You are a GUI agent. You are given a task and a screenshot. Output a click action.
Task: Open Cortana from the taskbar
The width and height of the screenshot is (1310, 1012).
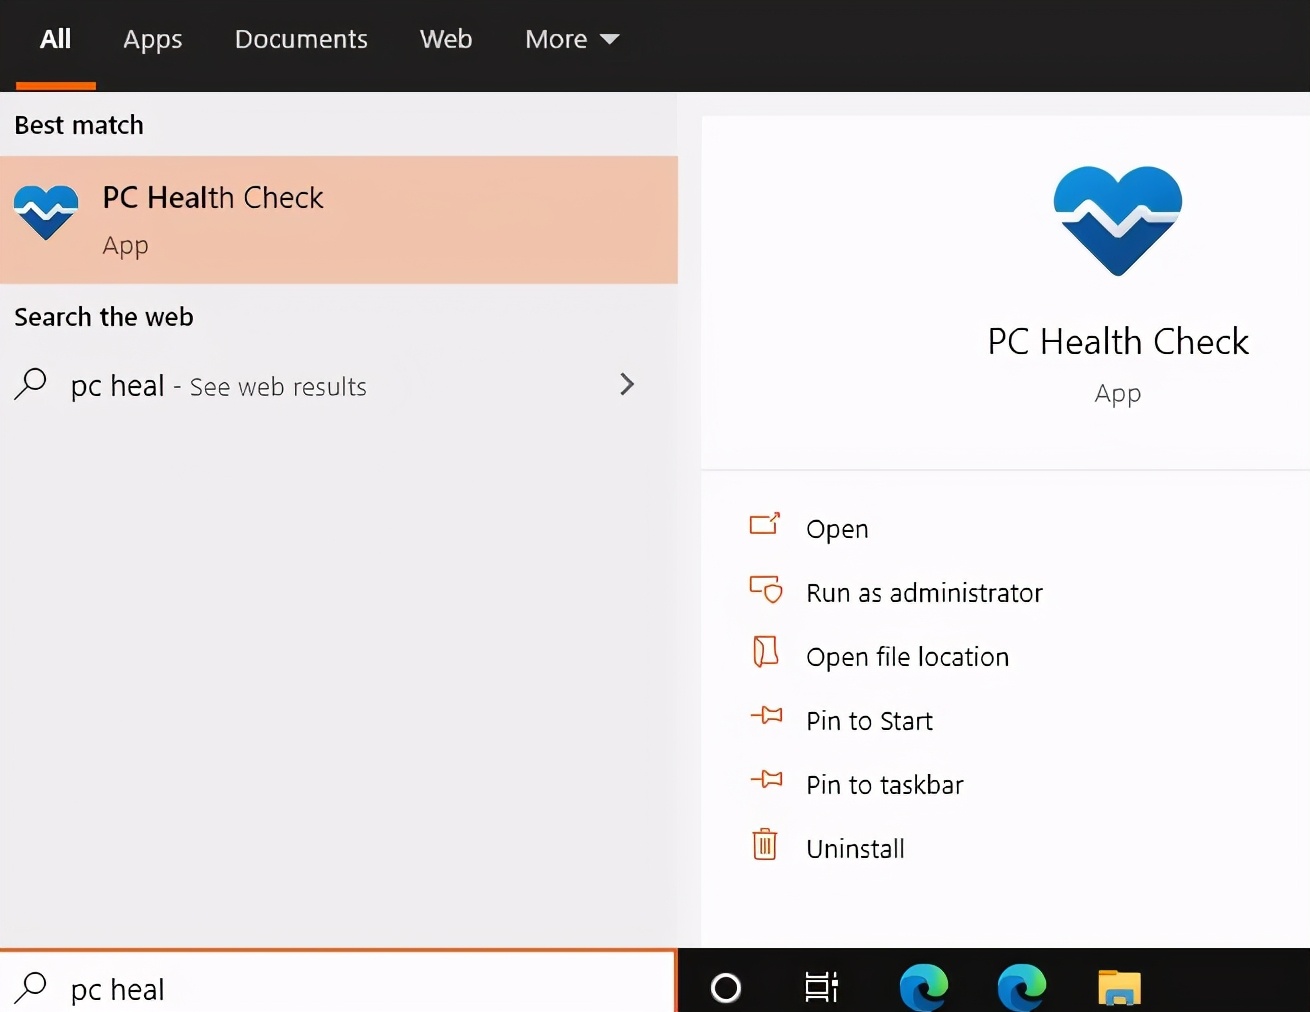pyautogui.click(x=726, y=988)
